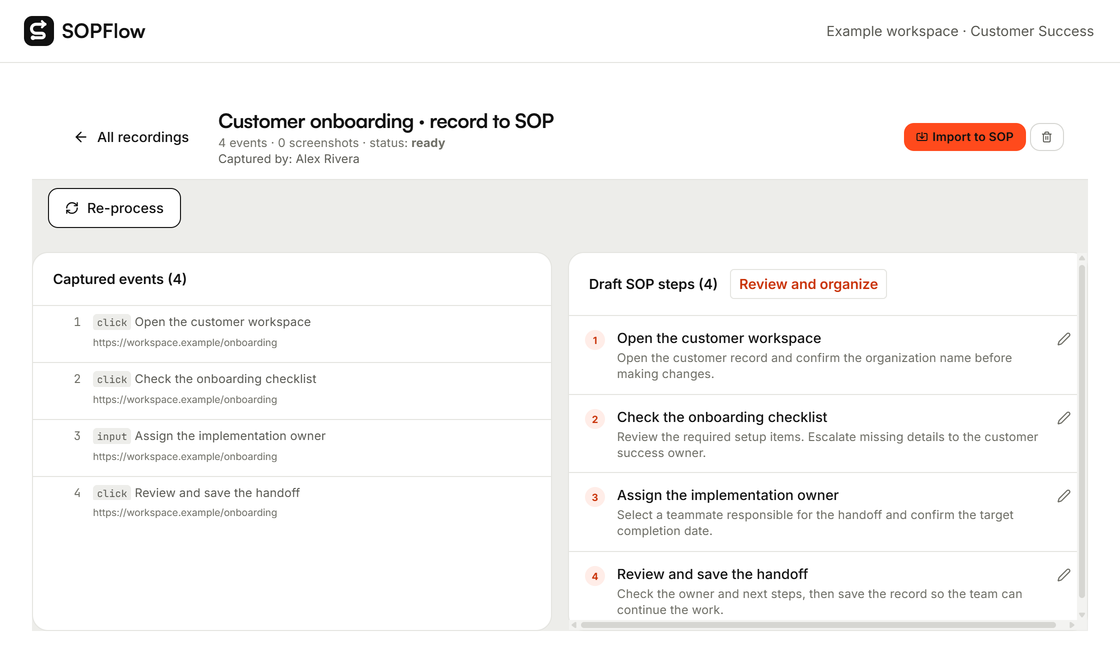Click the URL under event 1
Viewport: 1120px width, 663px height.
point(185,343)
